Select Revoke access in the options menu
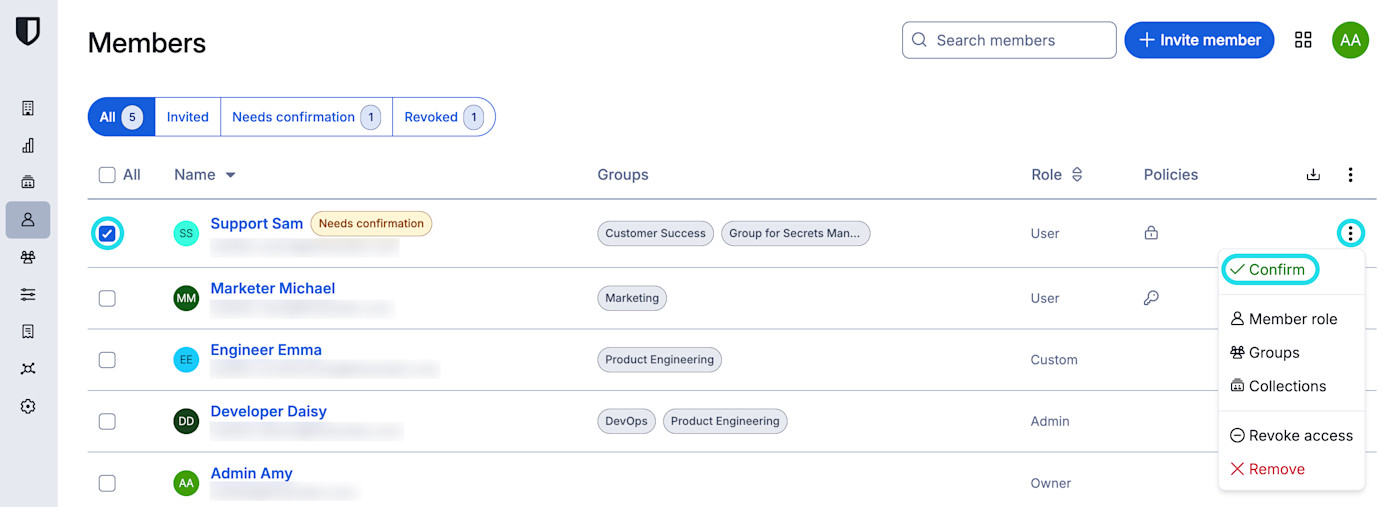The height and width of the screenshot is (507, 1400). (x=1291, y=436)
